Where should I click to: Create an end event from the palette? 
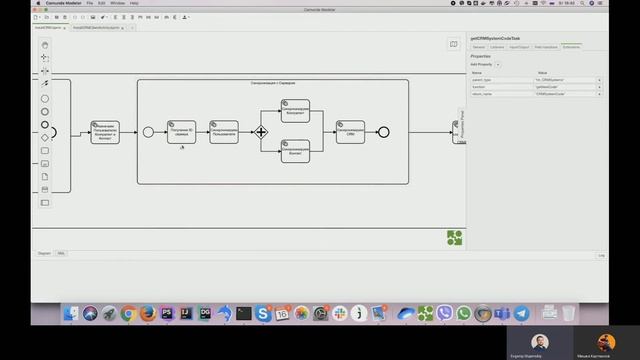click(45, 124)
